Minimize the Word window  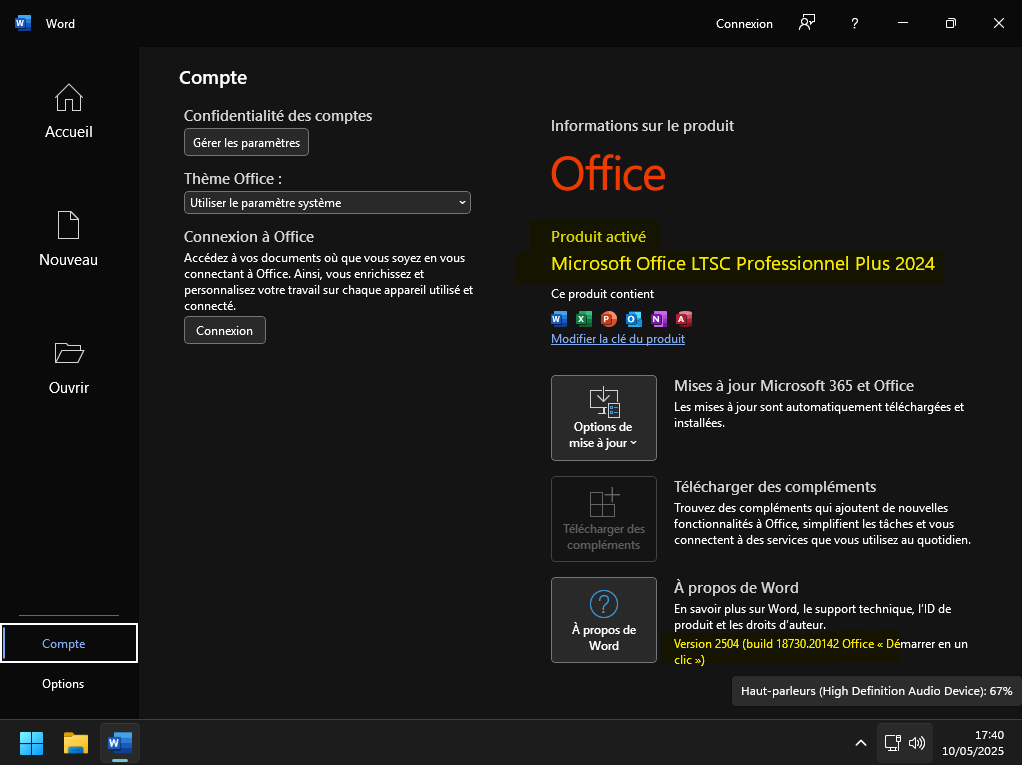pyautogui.click(x=903, y=23)
